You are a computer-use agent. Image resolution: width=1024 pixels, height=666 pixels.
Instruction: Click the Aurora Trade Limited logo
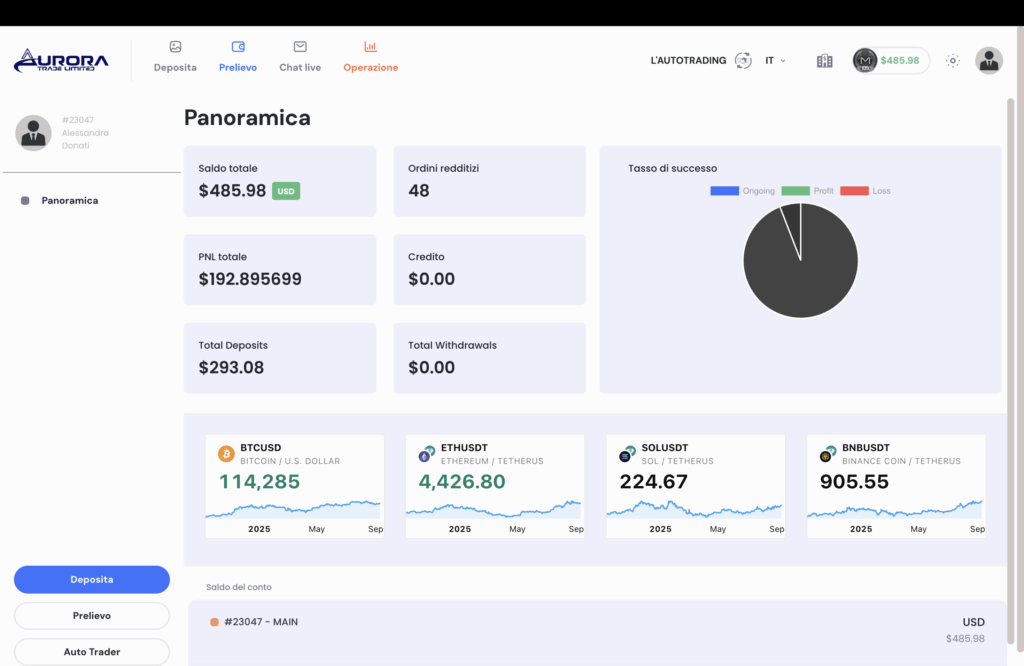point(61,61)
